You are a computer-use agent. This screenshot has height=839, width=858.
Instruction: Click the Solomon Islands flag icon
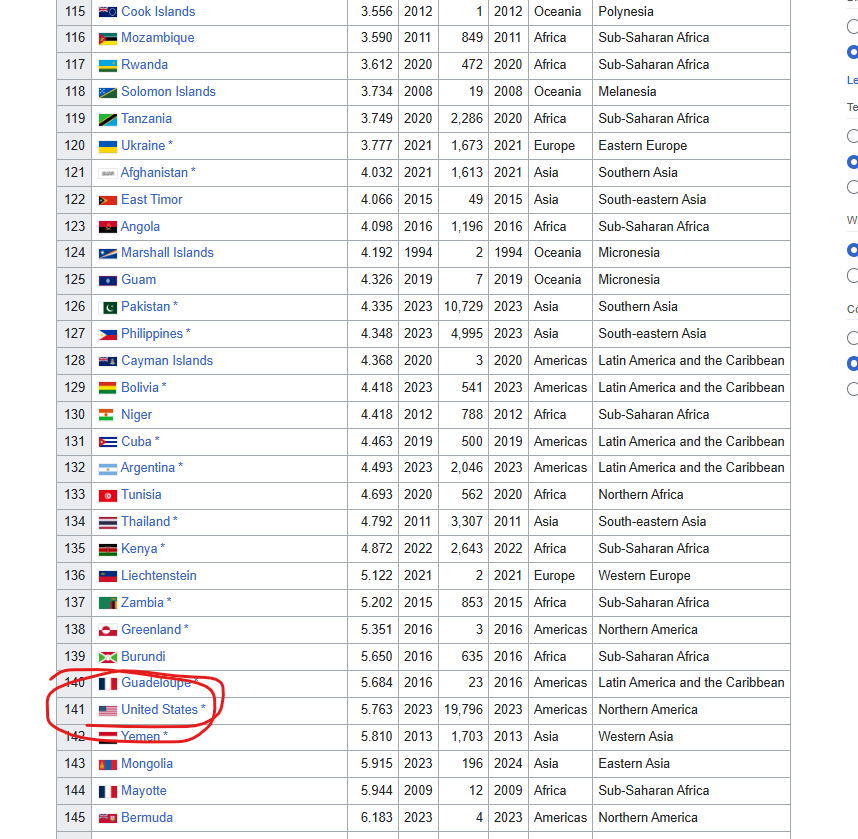pyautogui.click(x=108, y=92)
